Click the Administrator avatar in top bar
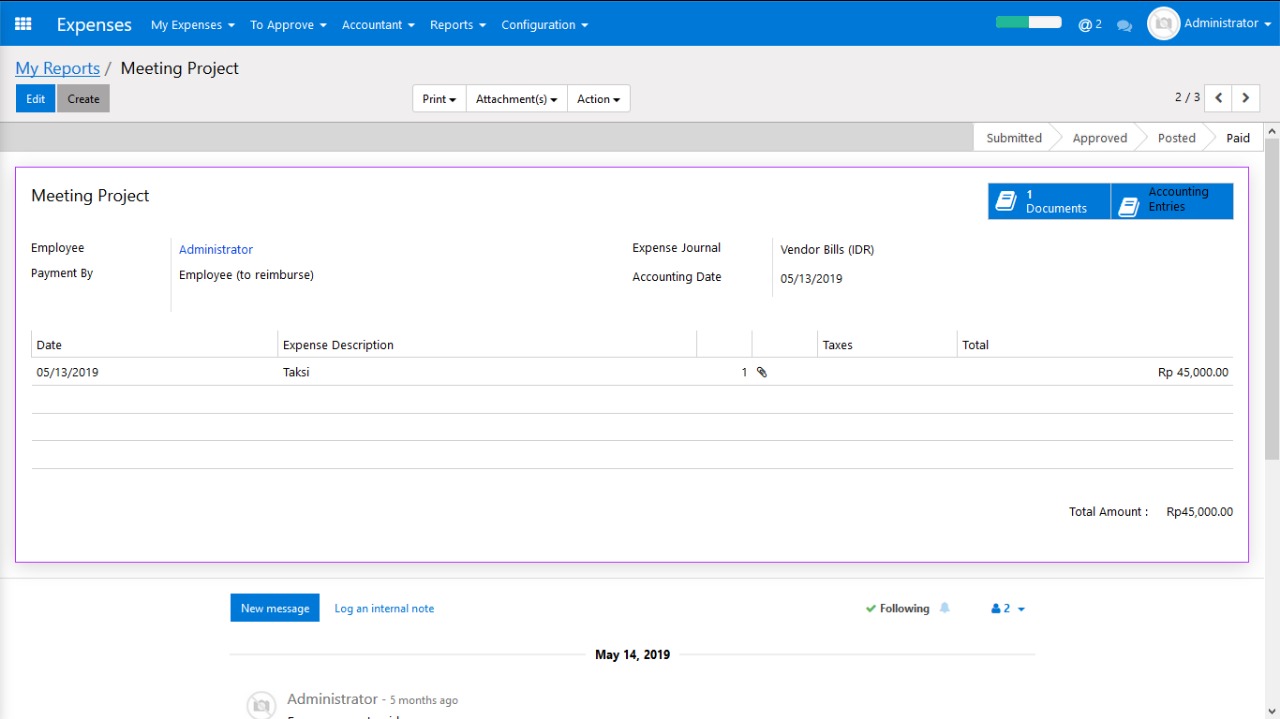Viewport: 1280px width, 719px height. (1163, 23)
